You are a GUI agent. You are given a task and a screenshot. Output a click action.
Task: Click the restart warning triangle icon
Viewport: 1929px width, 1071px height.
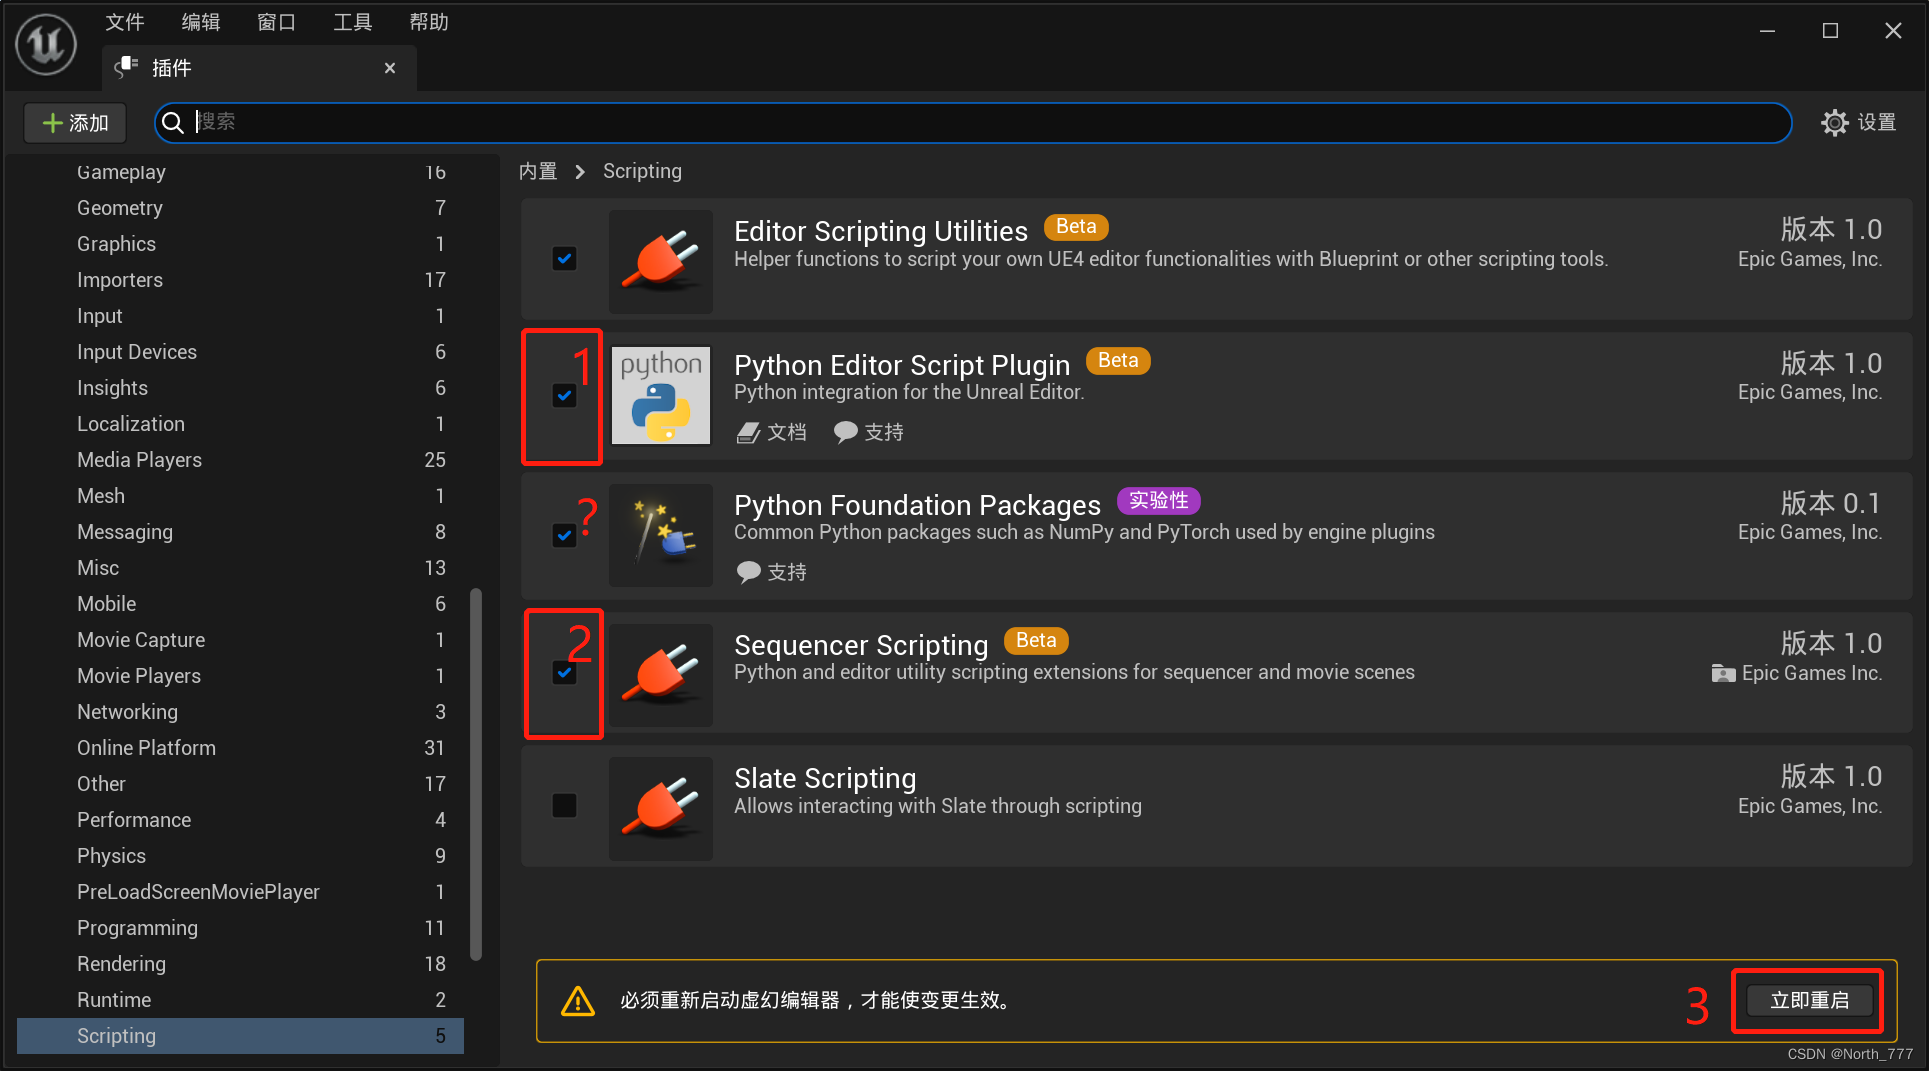click(578, 1001)
